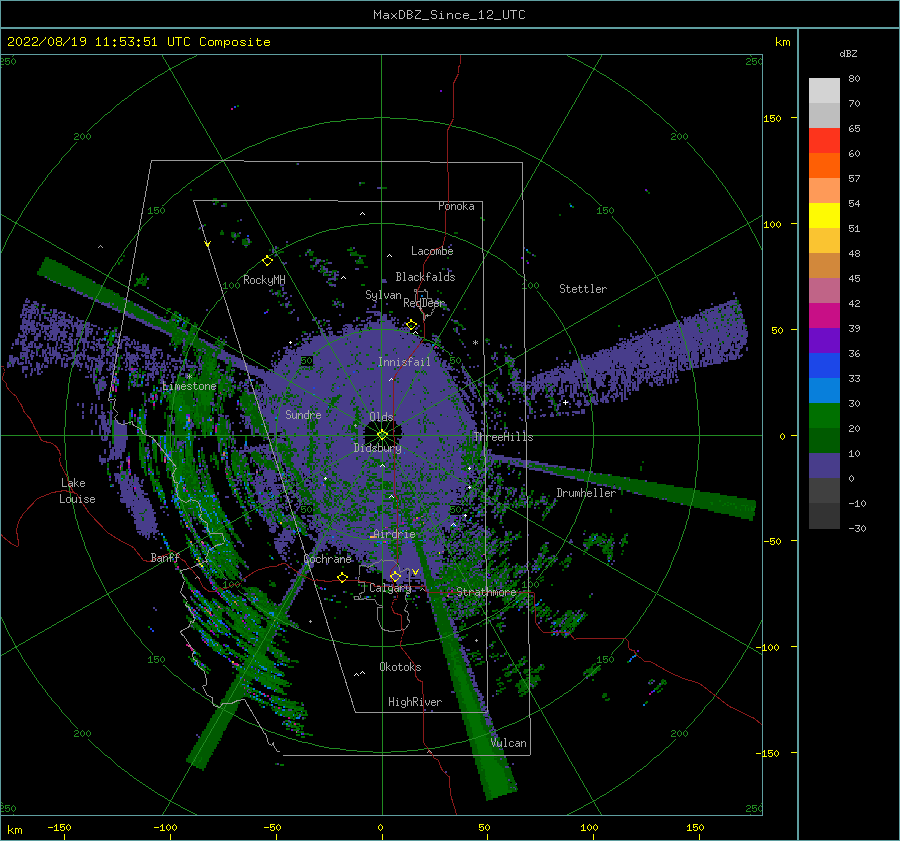
Task: Click the Sundre label
Action: click(303, 414)
